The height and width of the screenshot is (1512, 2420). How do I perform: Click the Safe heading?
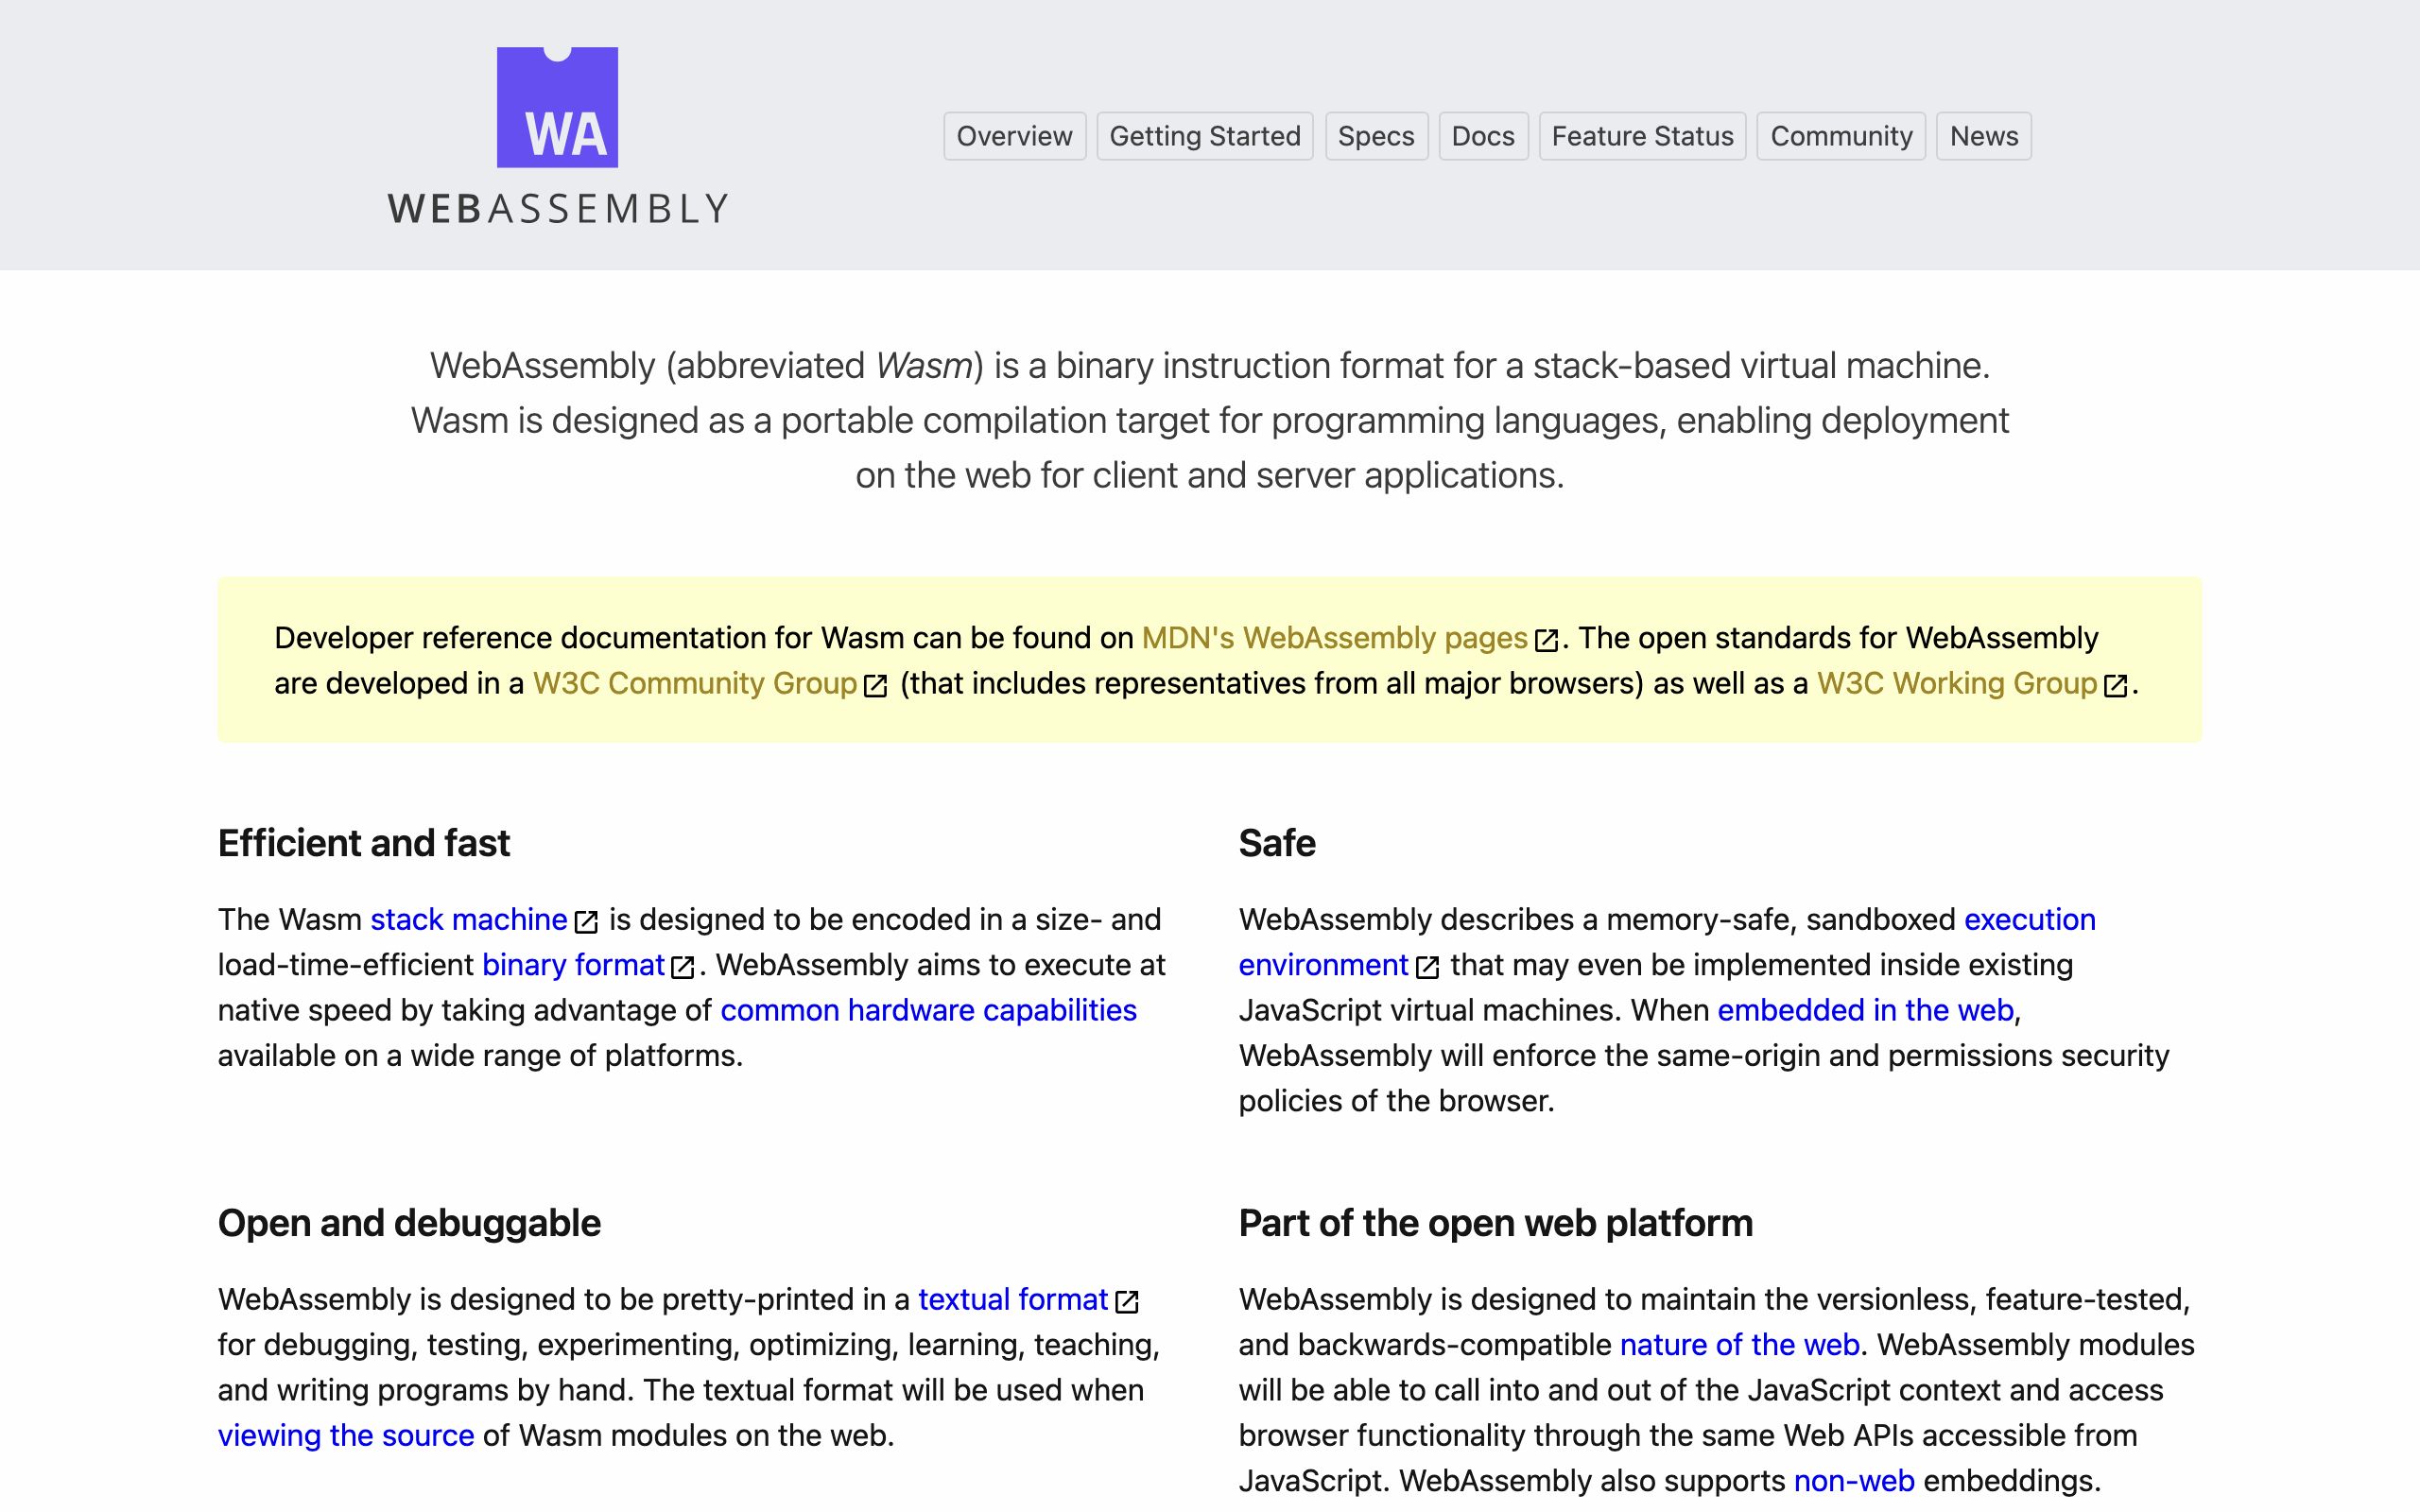(x=1277, y=843)
